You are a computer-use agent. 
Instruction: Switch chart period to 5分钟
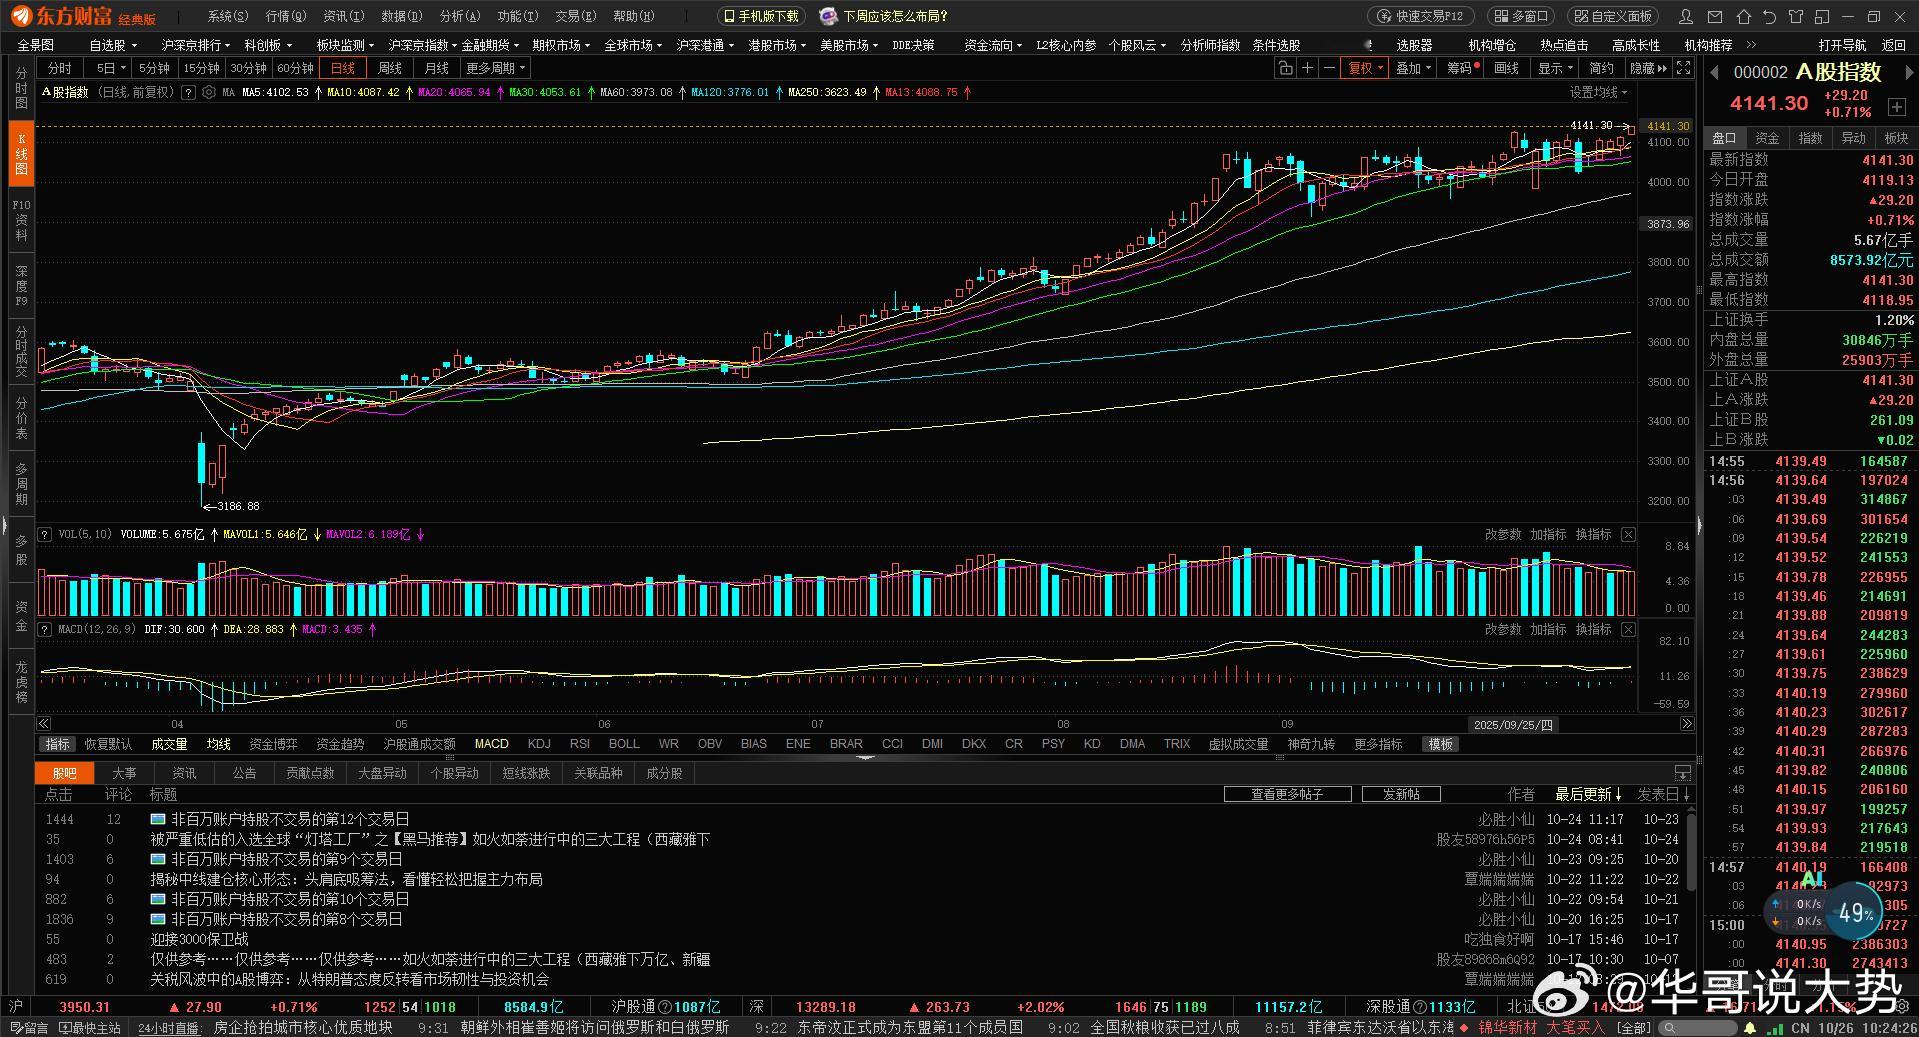[x=154, y=68]
